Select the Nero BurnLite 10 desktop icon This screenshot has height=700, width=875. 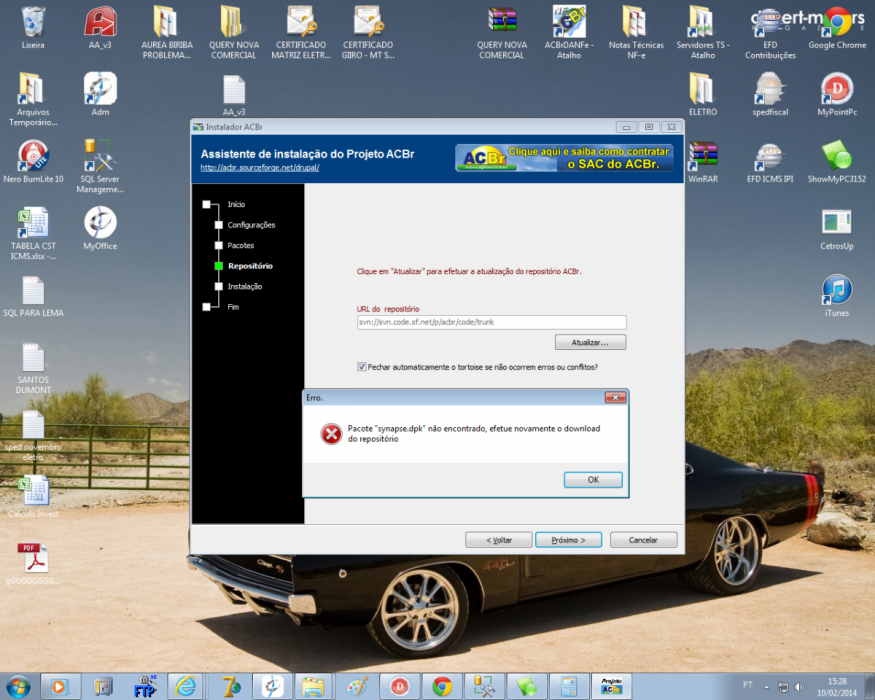[x=33, y=162]
